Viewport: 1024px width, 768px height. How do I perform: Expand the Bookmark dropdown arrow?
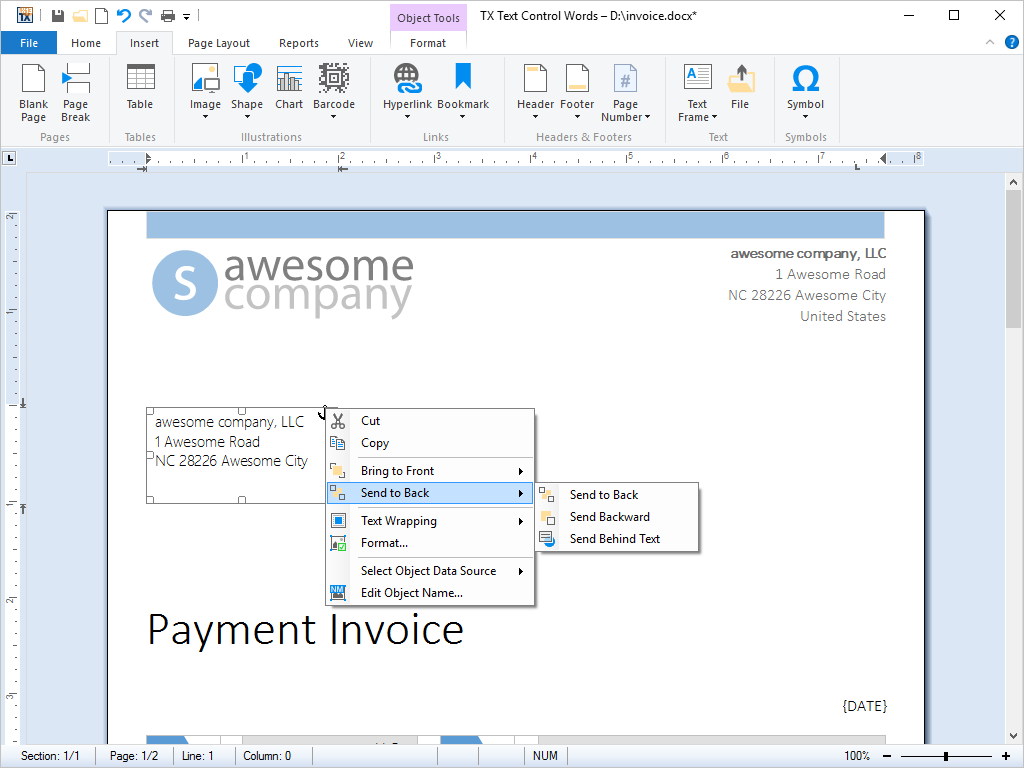point(463,116)
